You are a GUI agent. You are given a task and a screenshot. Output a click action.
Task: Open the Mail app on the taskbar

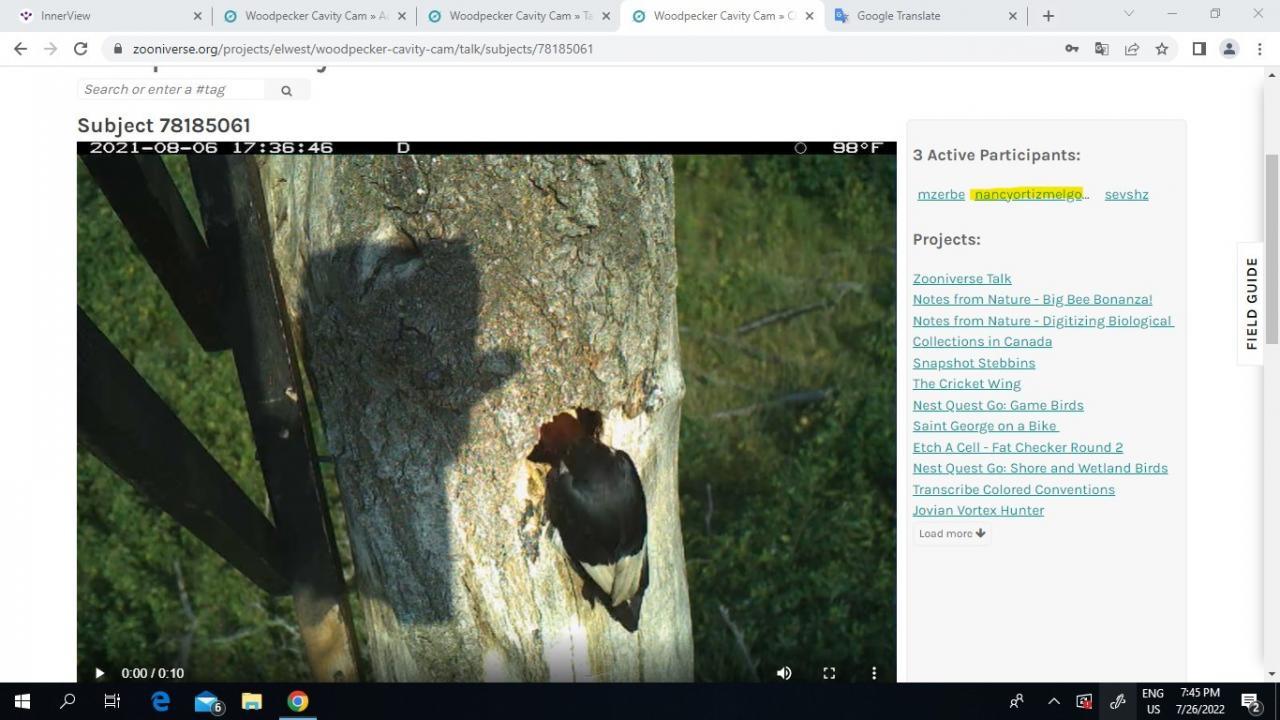[207, 701]
